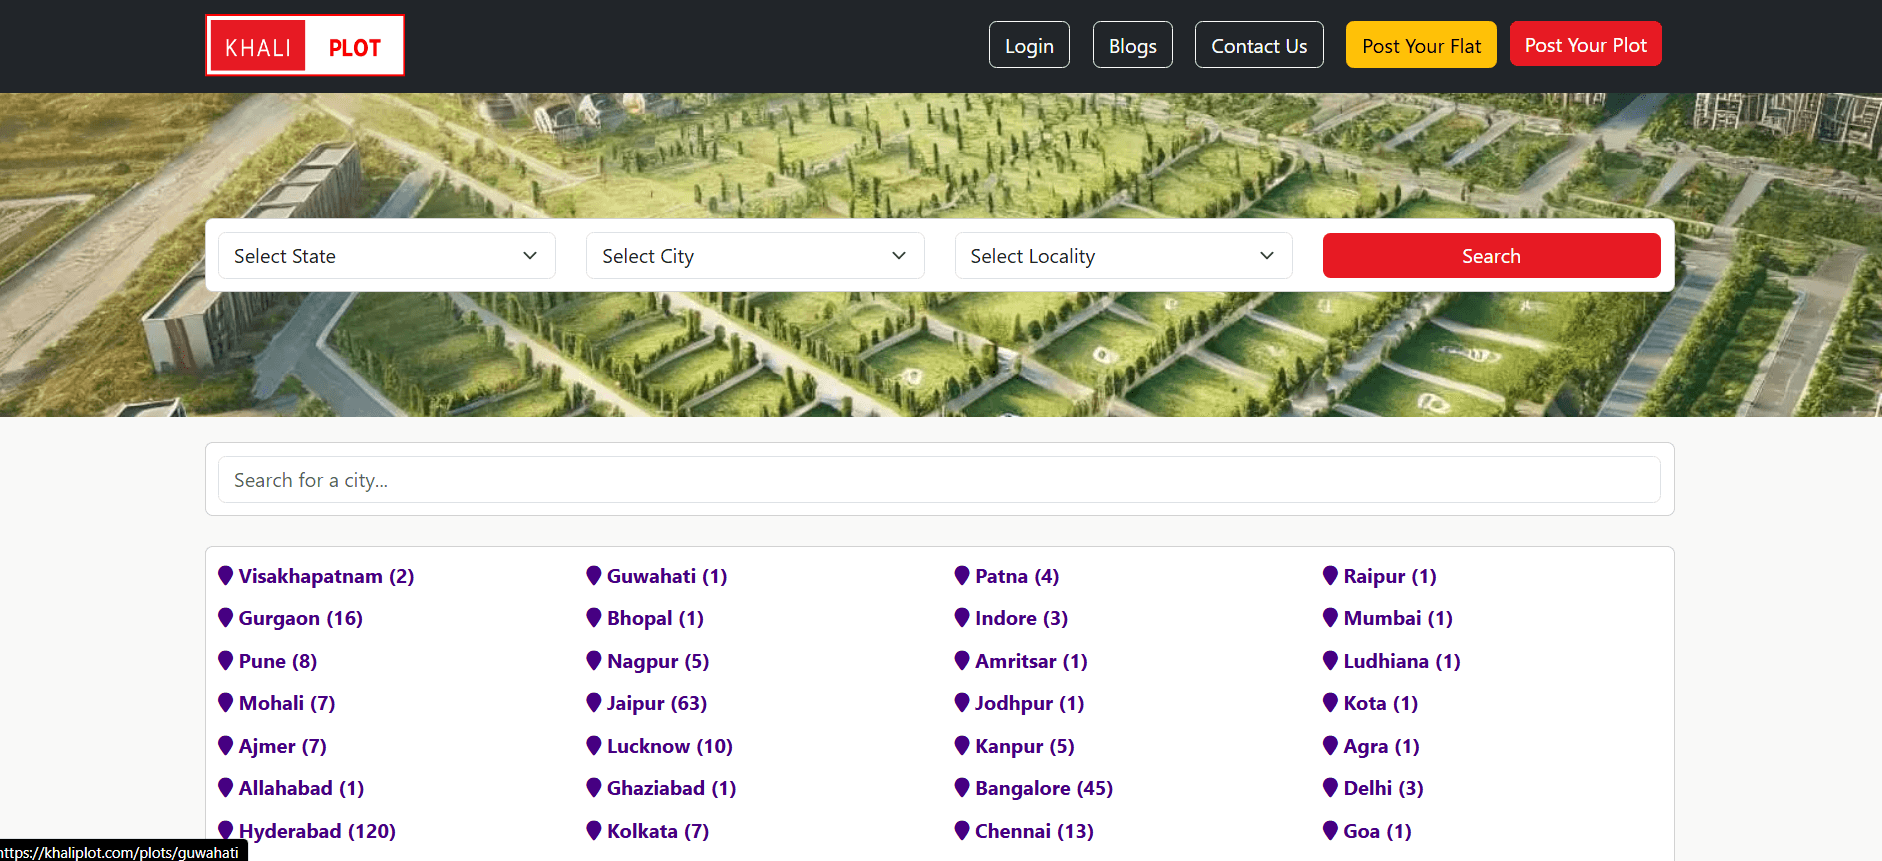Click the pin icon beside Jaipur
Screen dimensions: 1882x861
[x=594, y=702]
